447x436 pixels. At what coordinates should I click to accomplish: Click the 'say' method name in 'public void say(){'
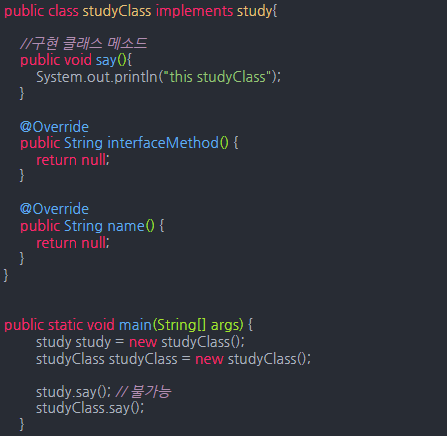tap(106, 61)
